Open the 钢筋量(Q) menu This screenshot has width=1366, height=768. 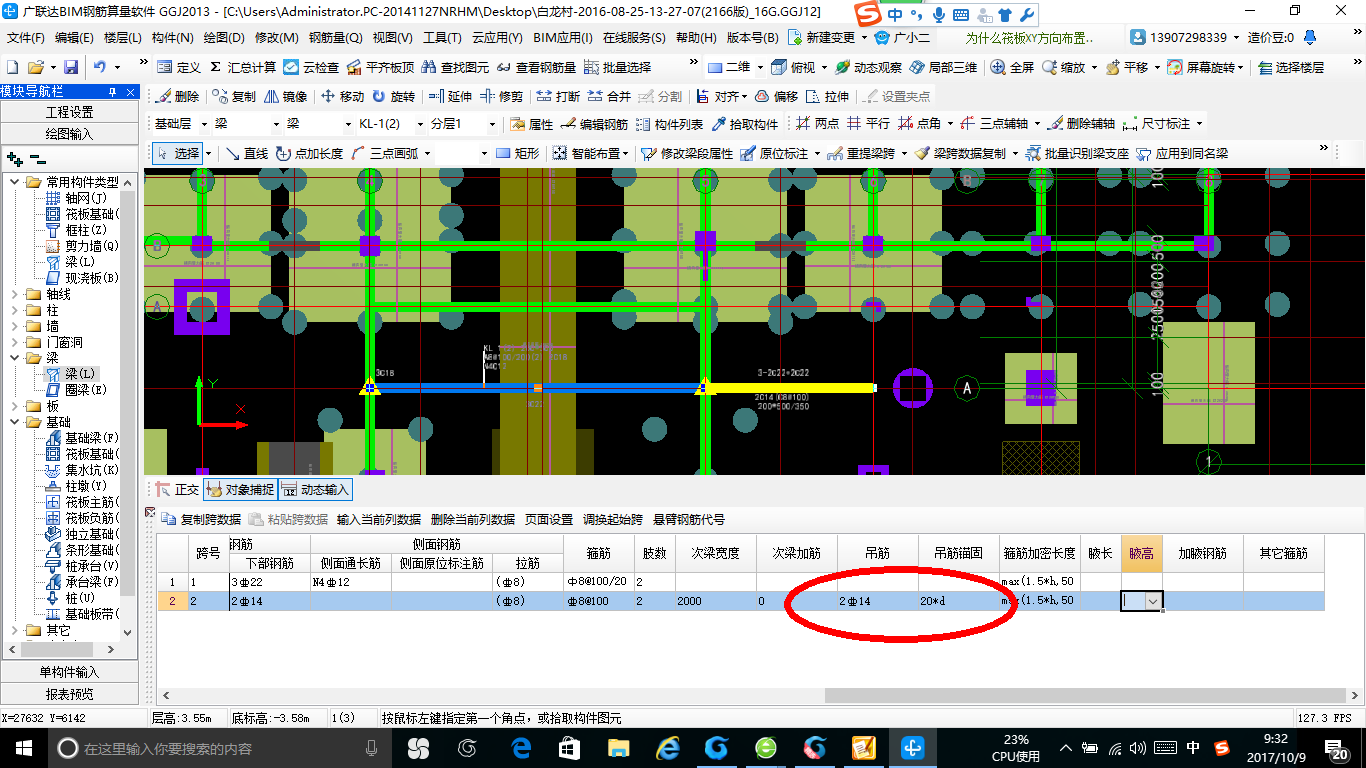tap(335, 38)
